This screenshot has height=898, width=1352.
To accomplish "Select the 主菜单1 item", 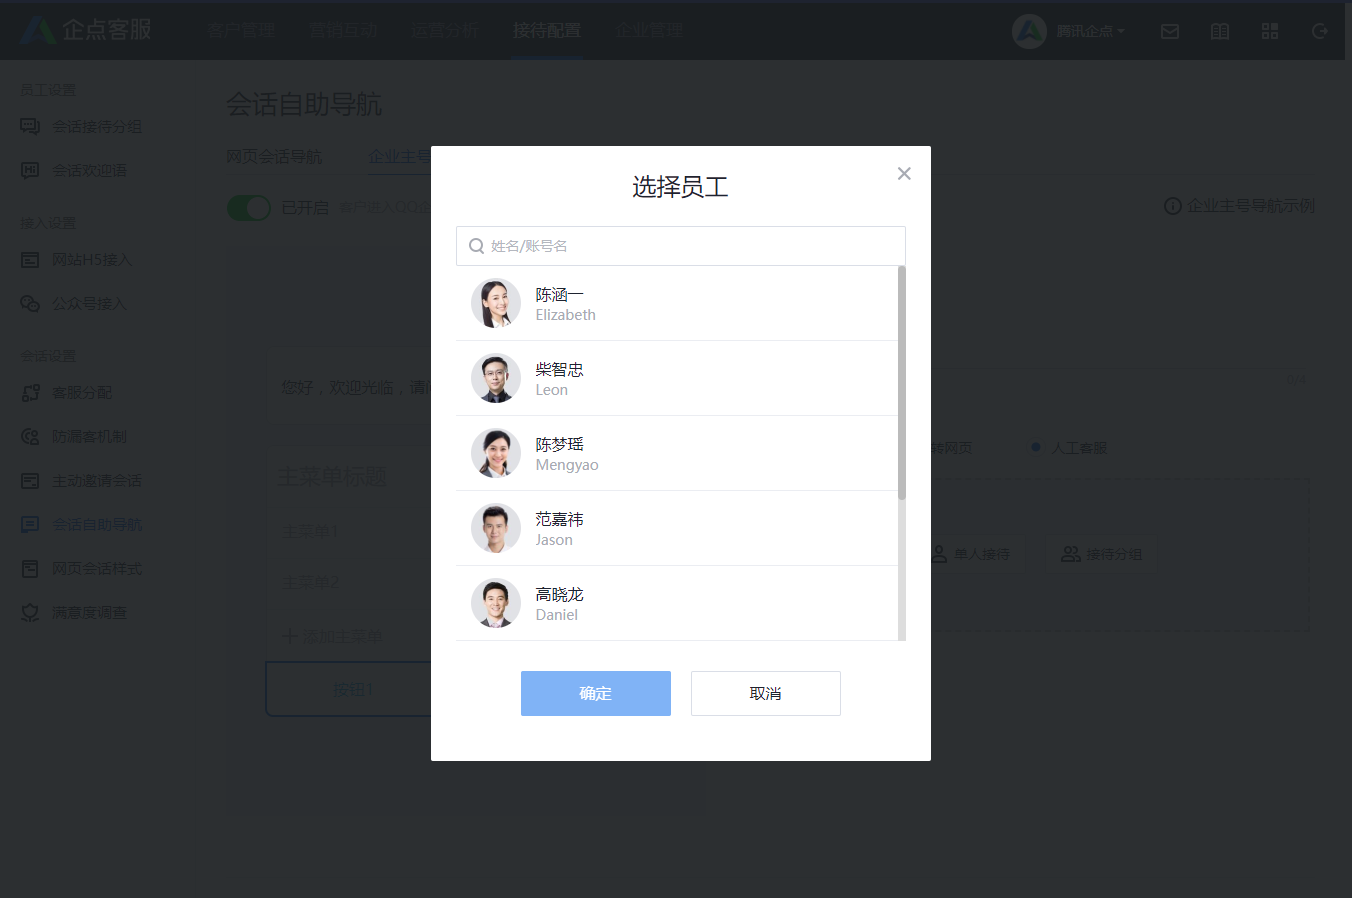I will 311,531.
